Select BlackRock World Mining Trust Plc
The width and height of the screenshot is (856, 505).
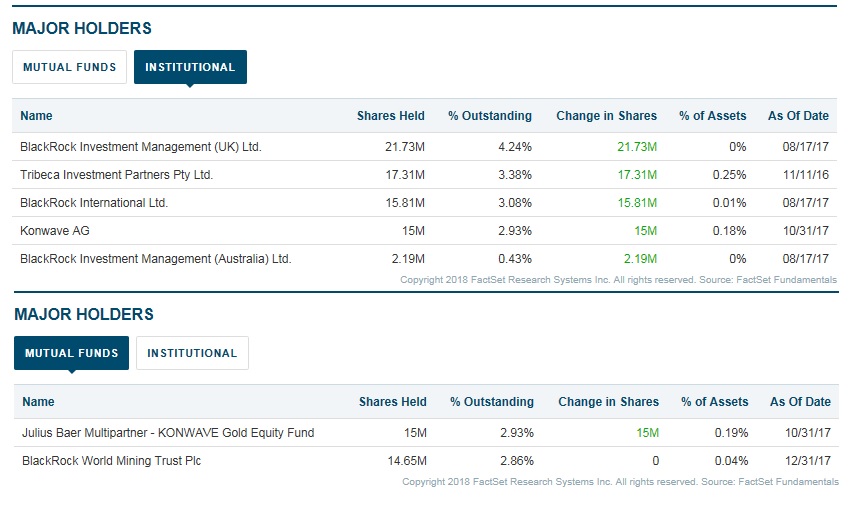[111, 461]
